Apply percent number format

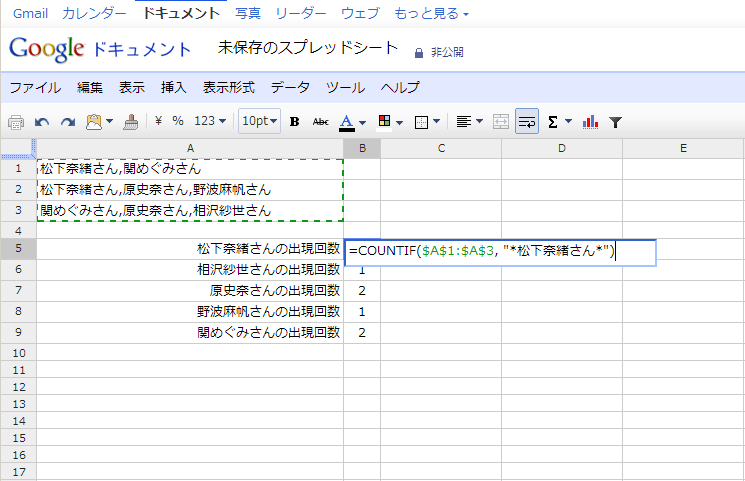pyautogui.click(x=178, y=121)
